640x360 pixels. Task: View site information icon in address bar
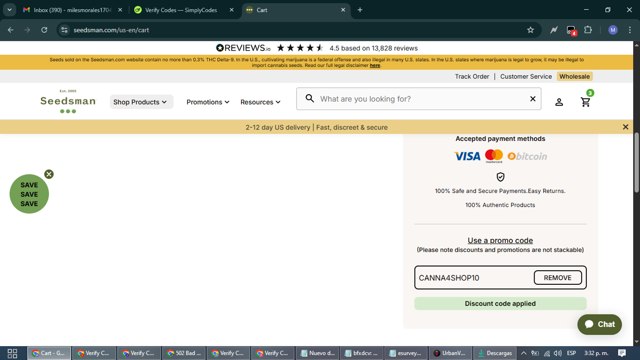point(64,30)
